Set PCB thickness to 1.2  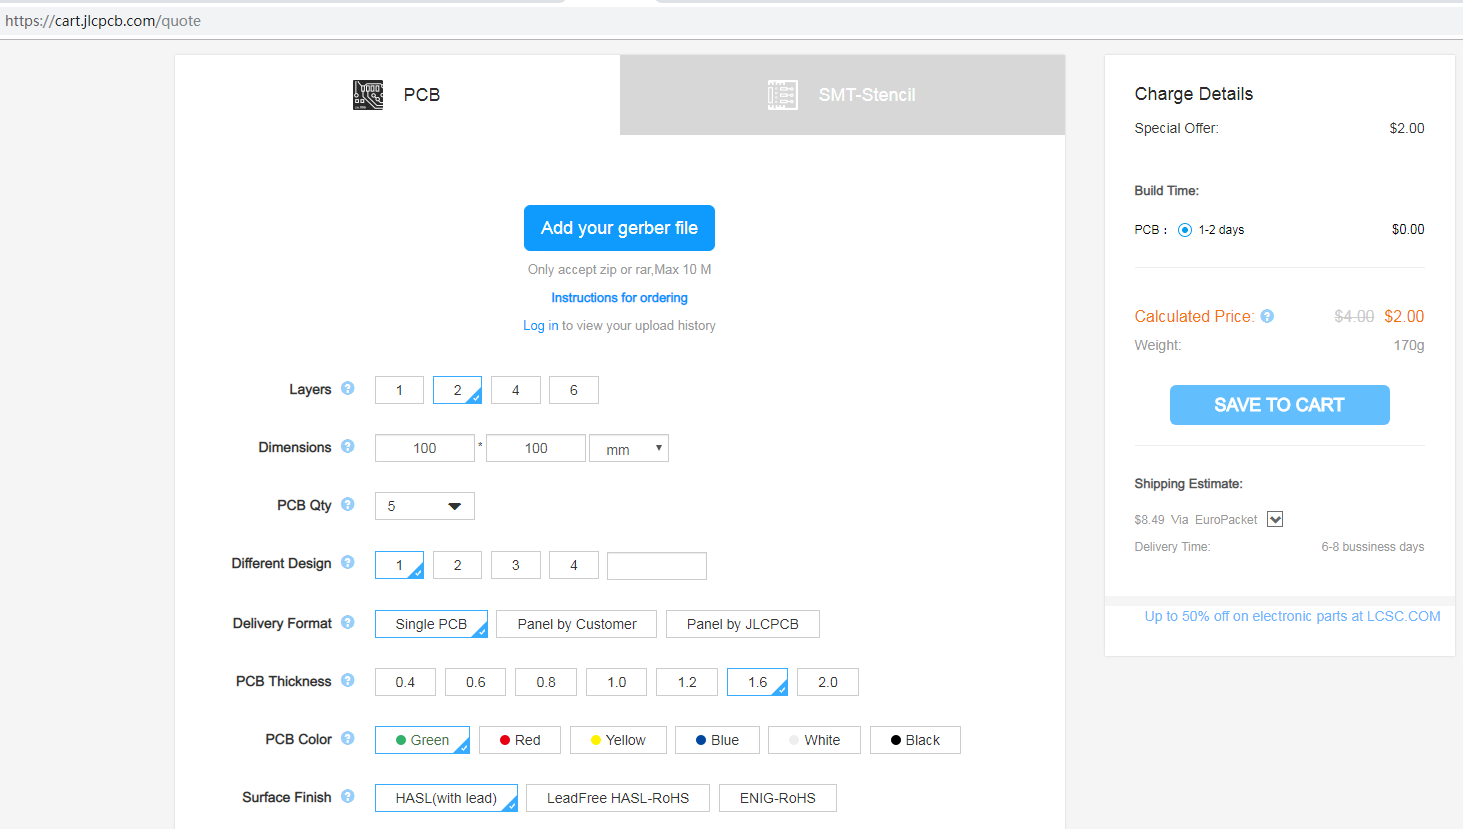click(x=687, y=682)
